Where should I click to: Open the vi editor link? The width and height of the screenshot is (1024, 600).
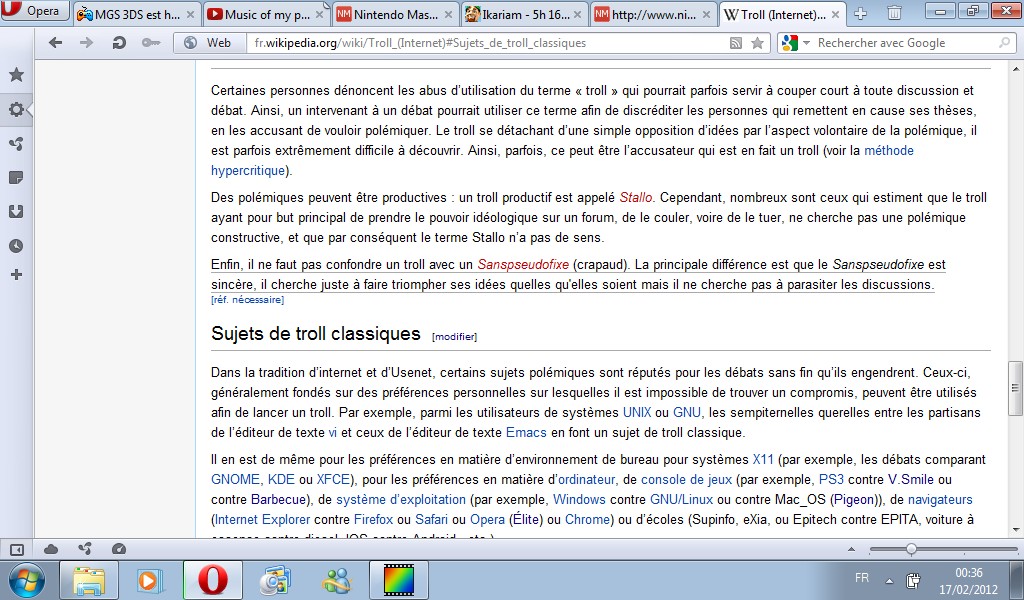pyautogui.click(x=332, y=433)
